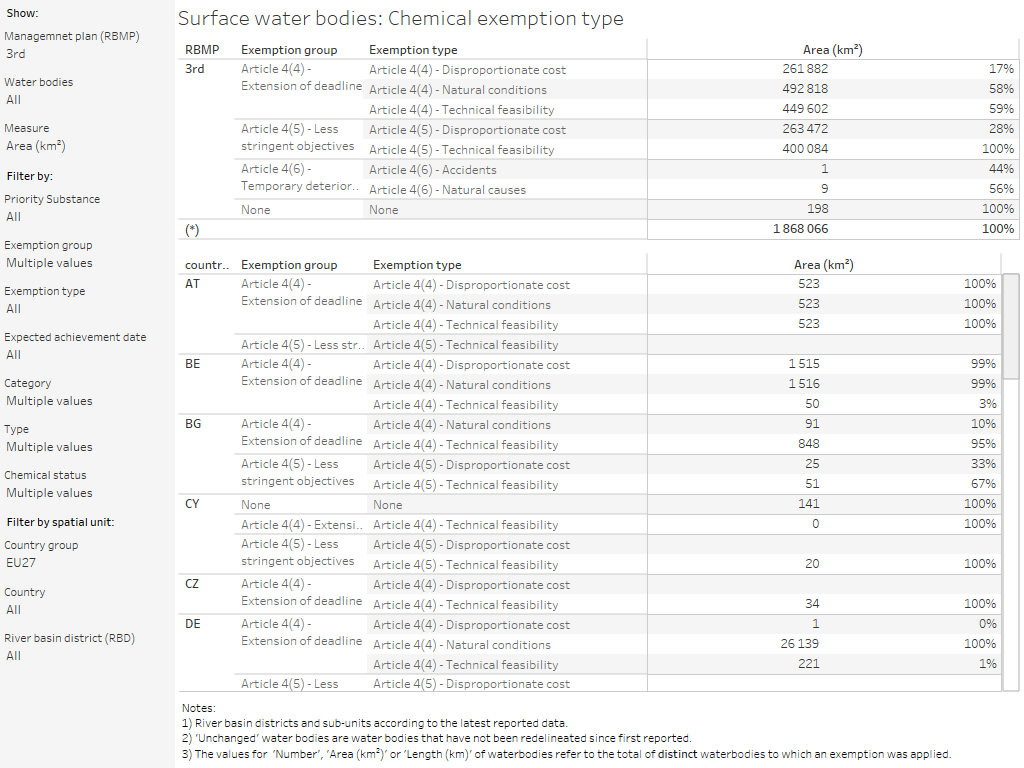
Task: Select value 261 882 for Article 4(4) Disproportionate cost
Action: [805, 69]
